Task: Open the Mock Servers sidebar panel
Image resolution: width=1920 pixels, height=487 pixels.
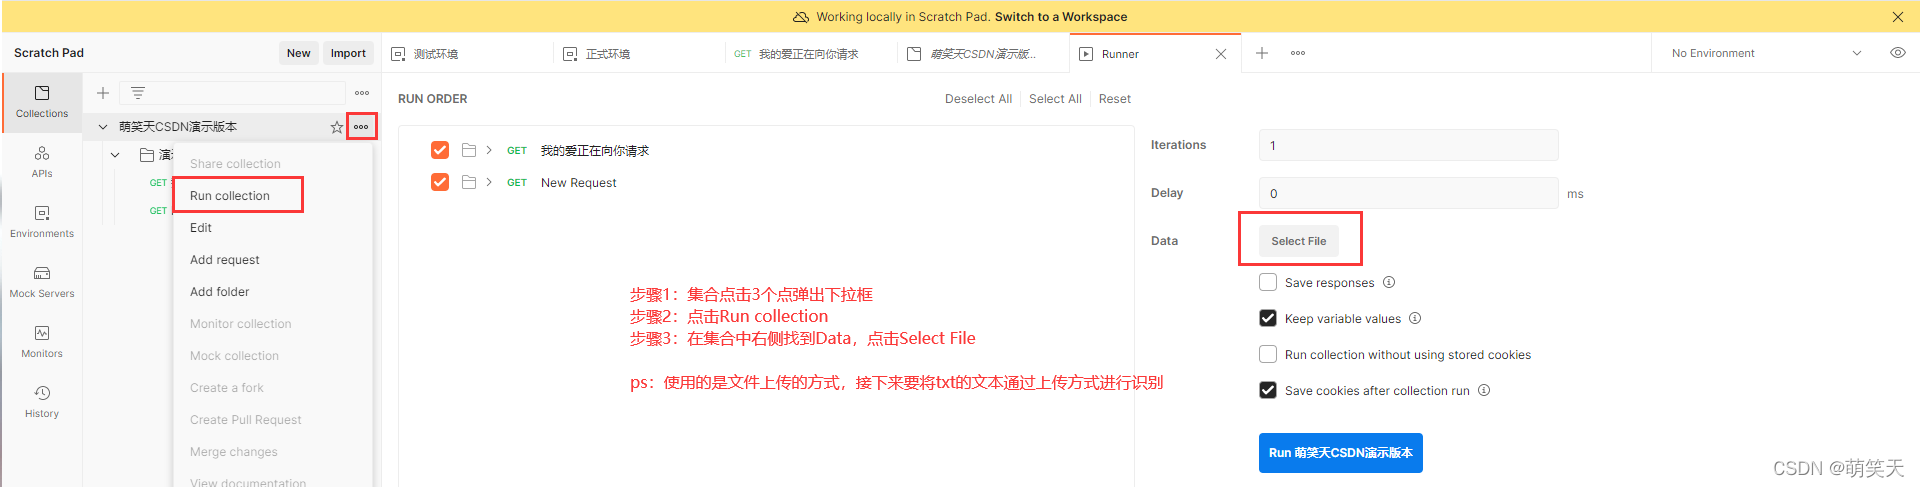Action: tap(42, 282)
